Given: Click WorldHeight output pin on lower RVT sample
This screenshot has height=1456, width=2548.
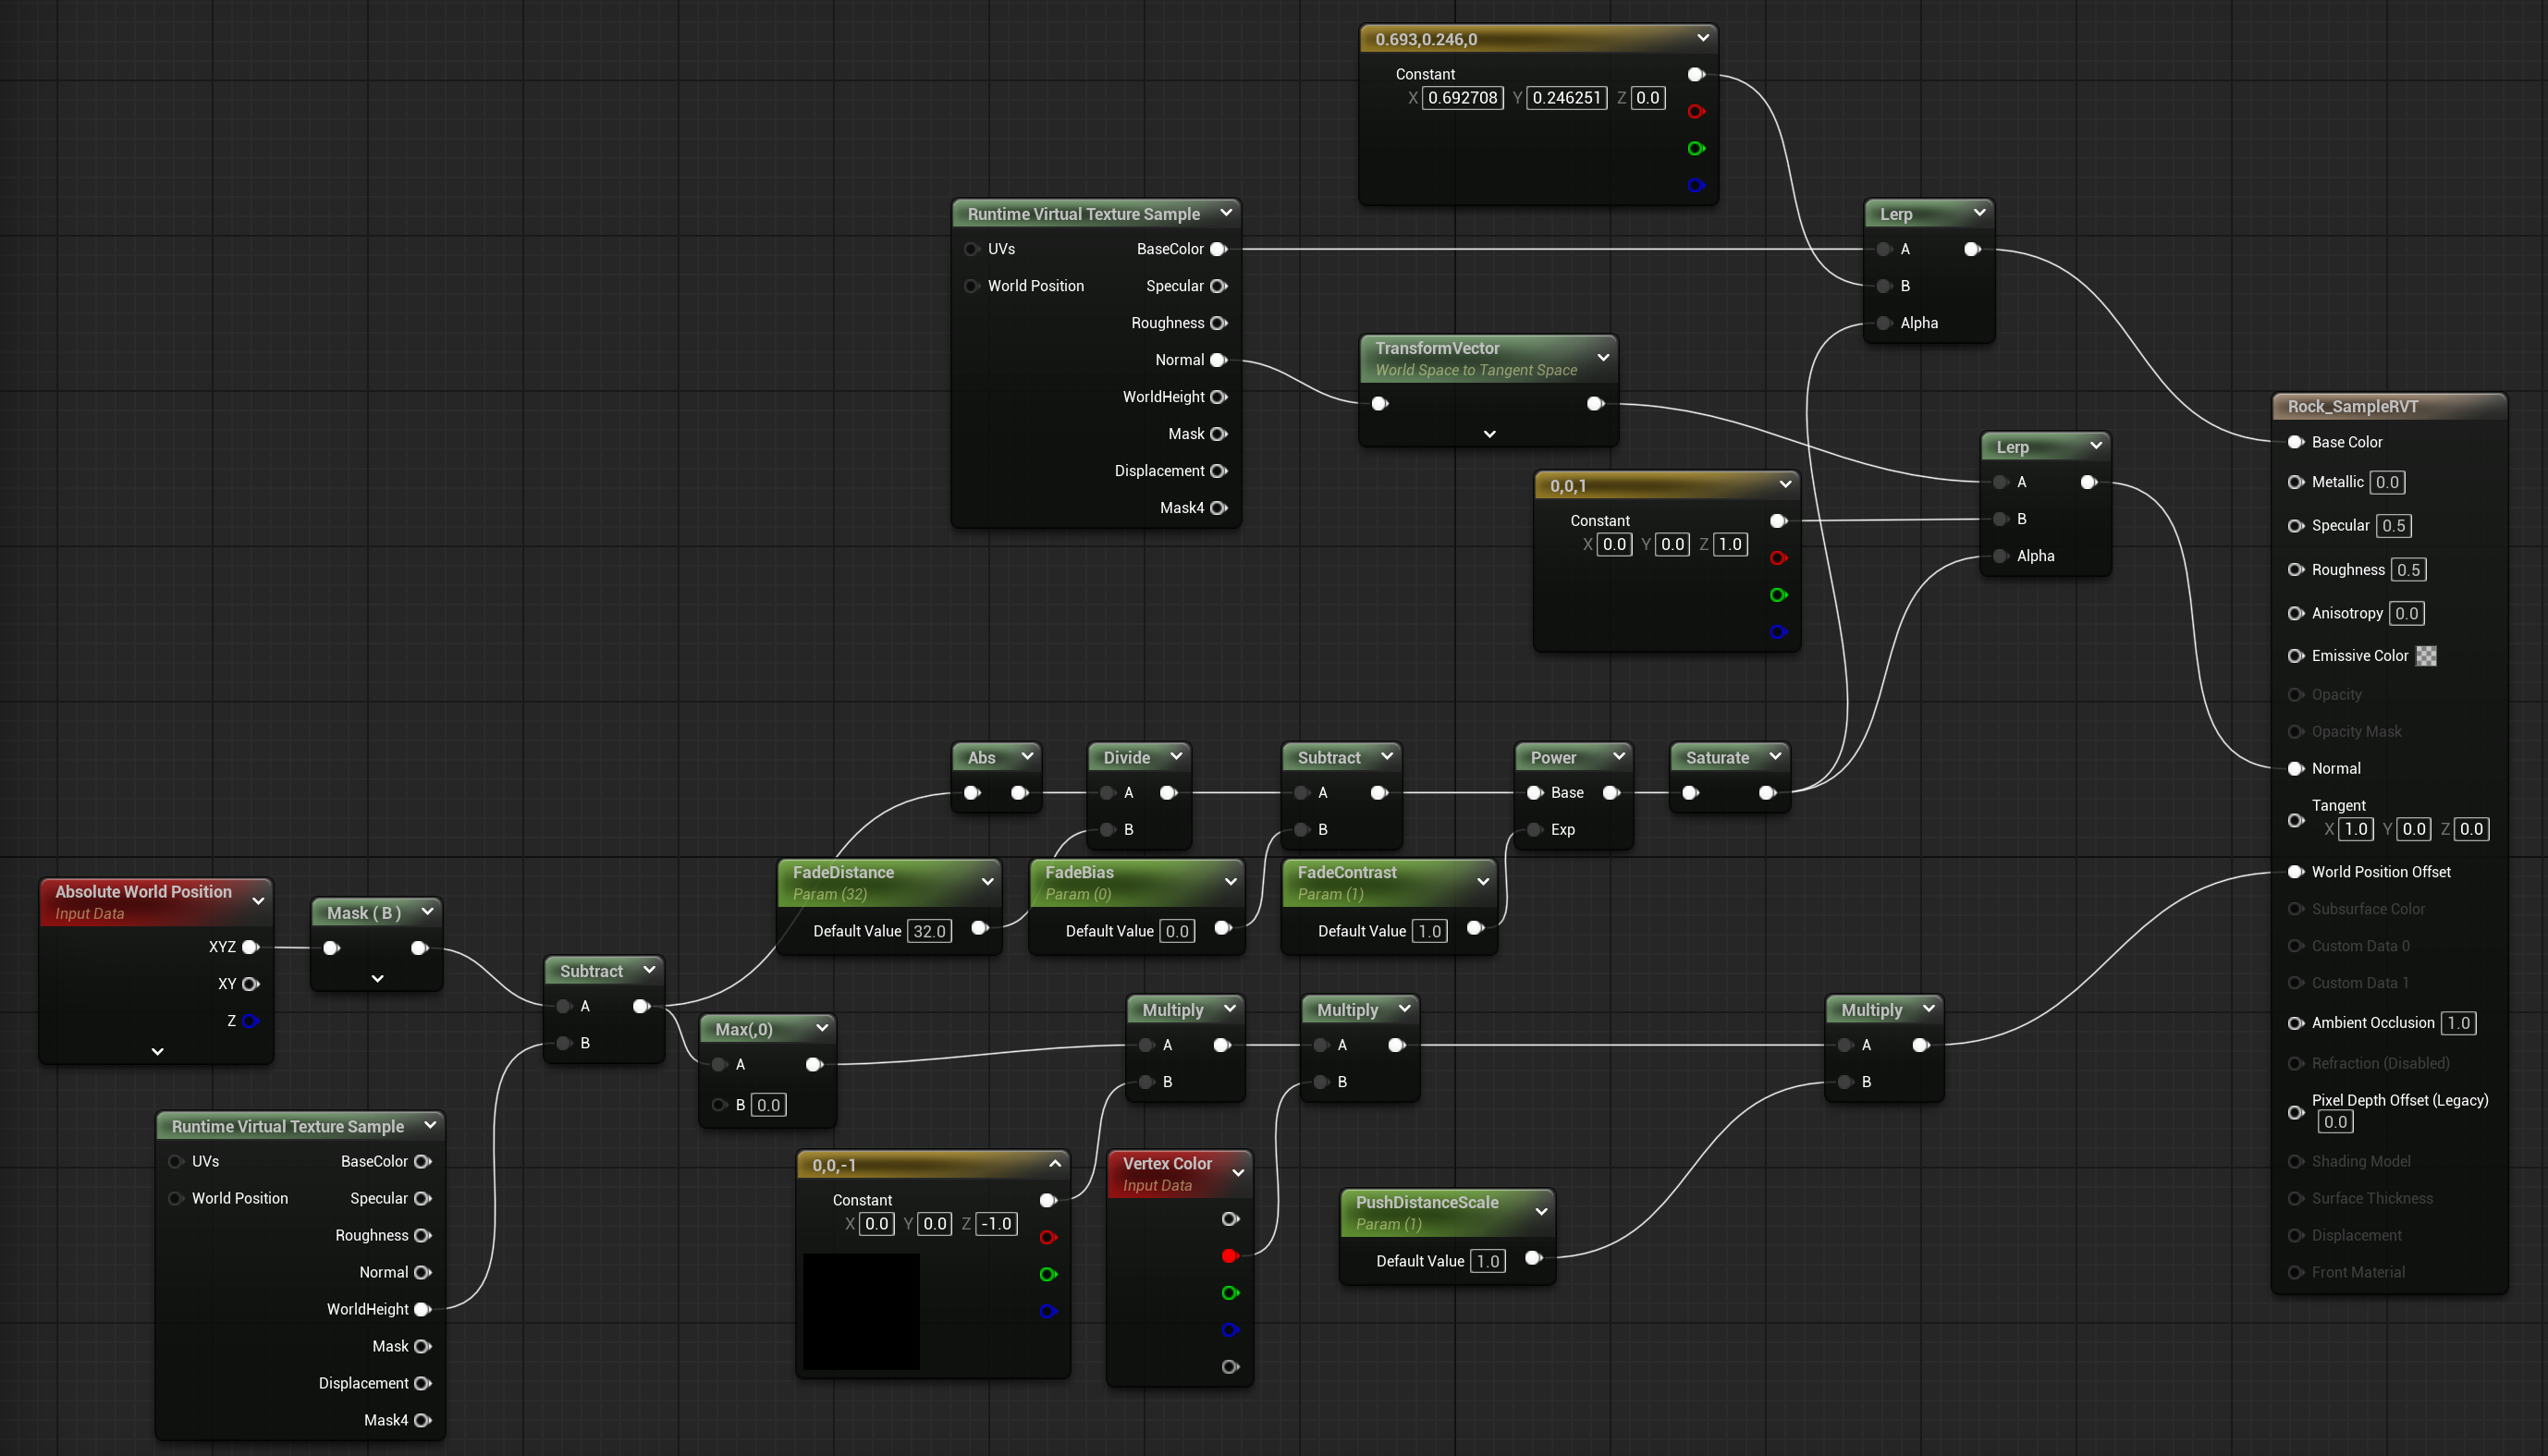Looking at the screenshot, I should 422,1309.
